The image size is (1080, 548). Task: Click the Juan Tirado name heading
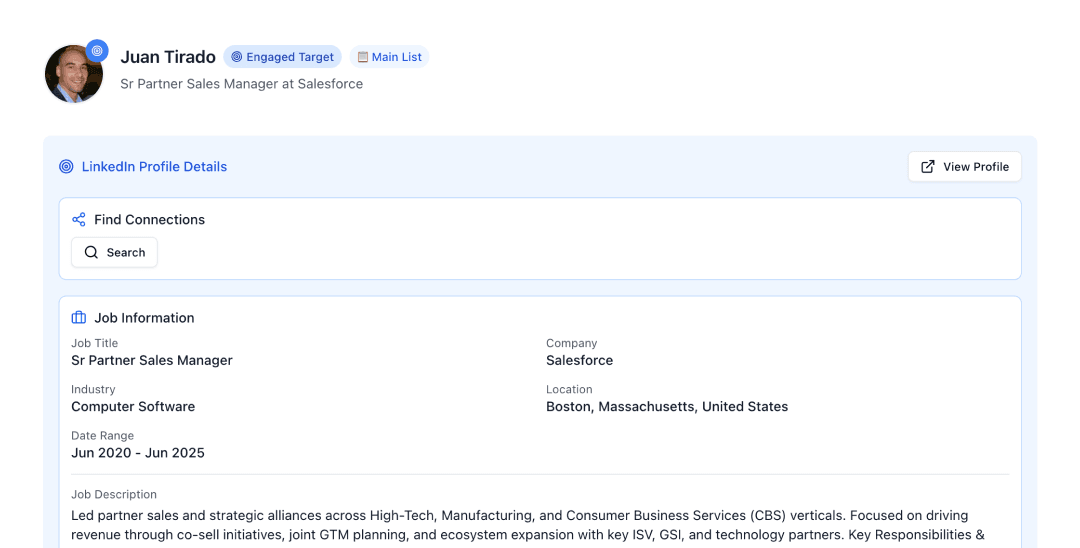(168, 57)
